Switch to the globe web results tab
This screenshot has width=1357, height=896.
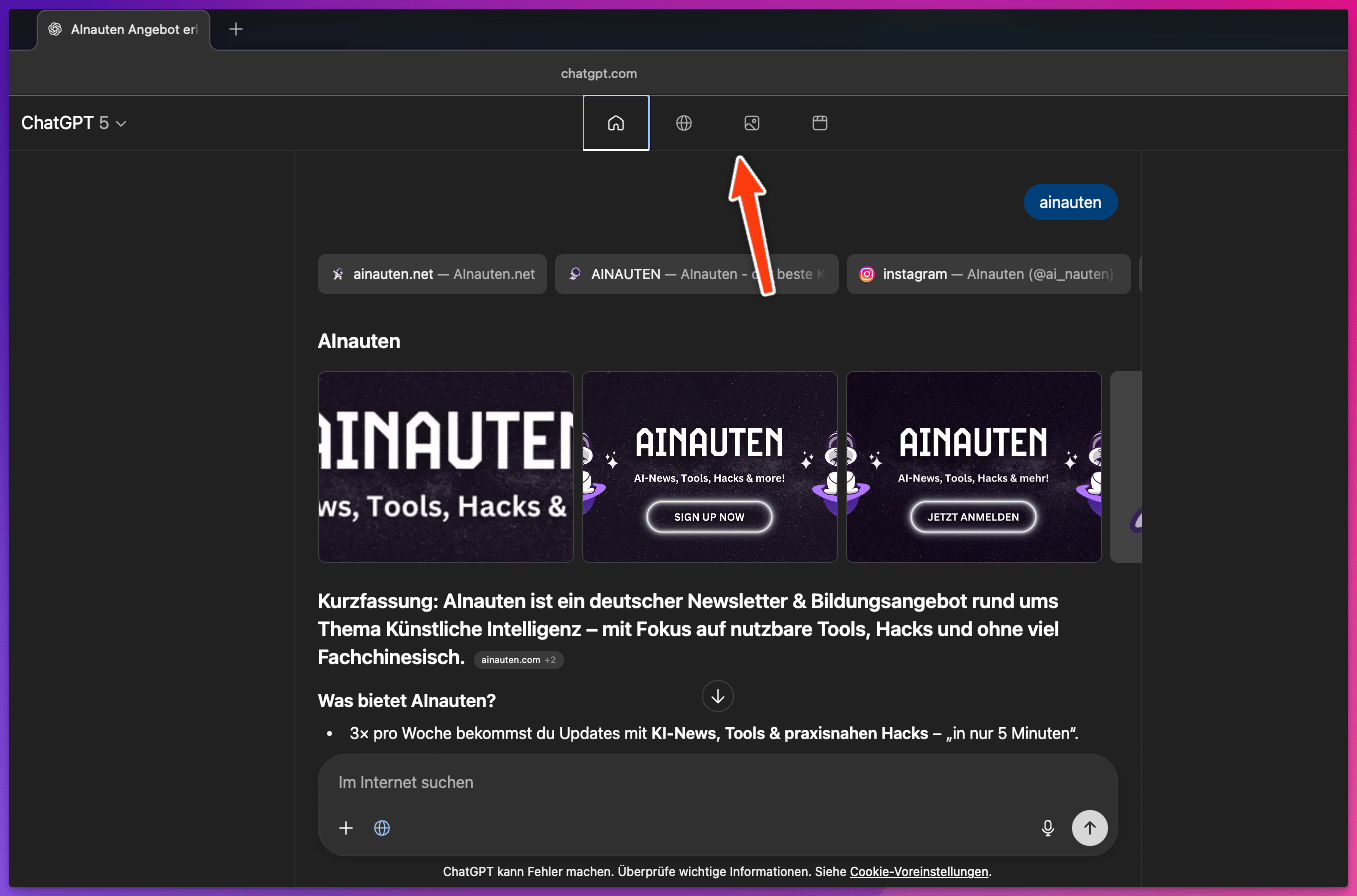tap(684, 123)
